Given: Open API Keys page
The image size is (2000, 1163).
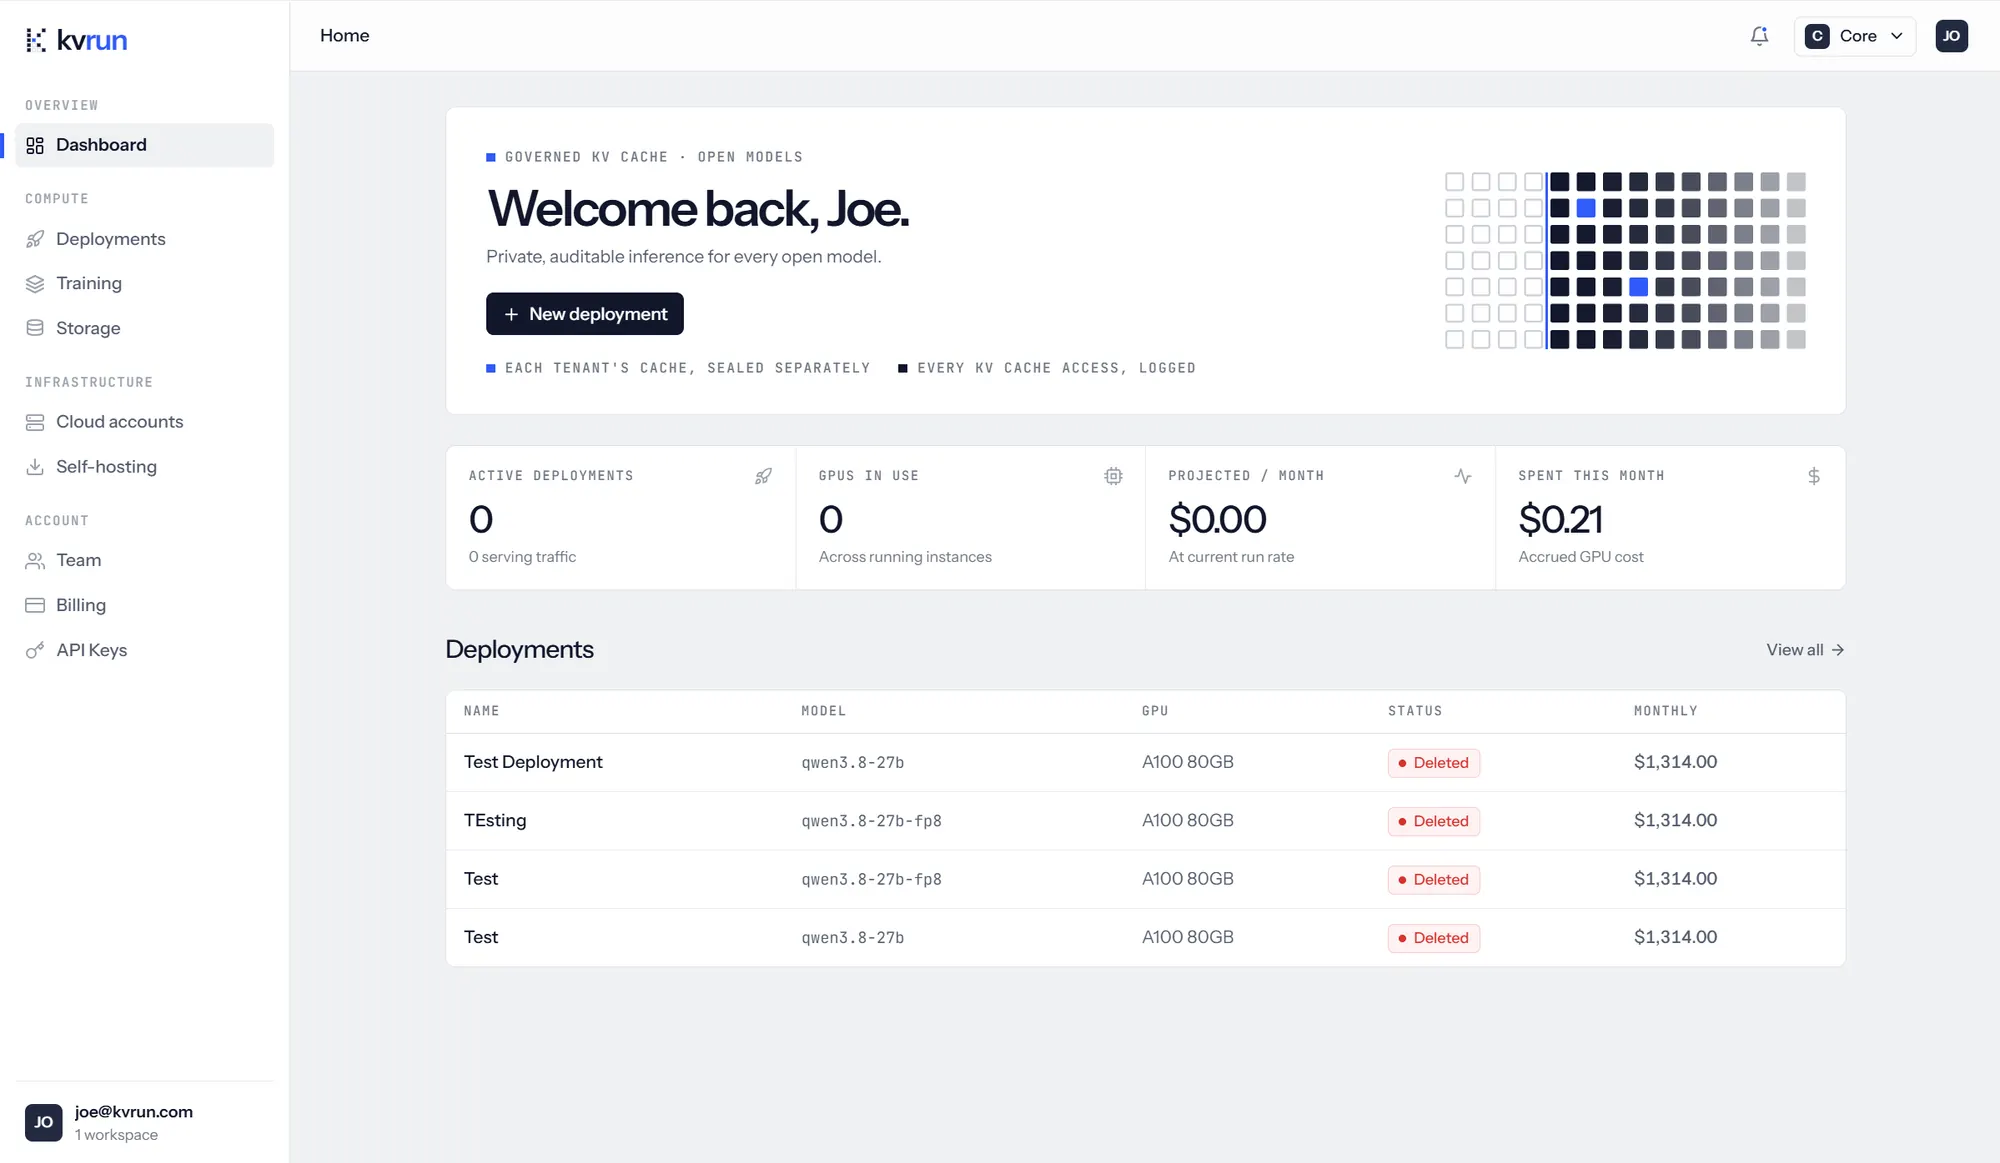Looking at the screenshot, I should 144,650.
